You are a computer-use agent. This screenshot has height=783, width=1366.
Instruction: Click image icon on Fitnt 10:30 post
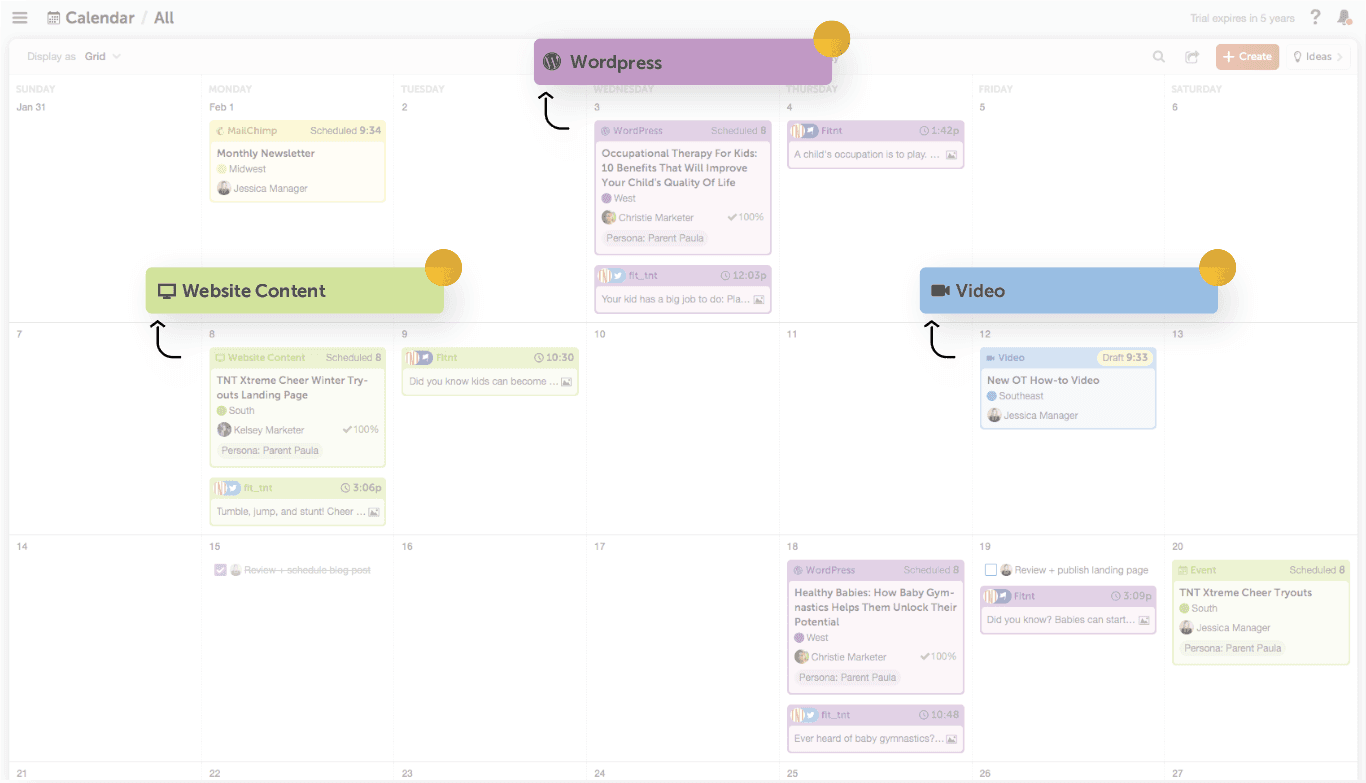click(566, 381)
